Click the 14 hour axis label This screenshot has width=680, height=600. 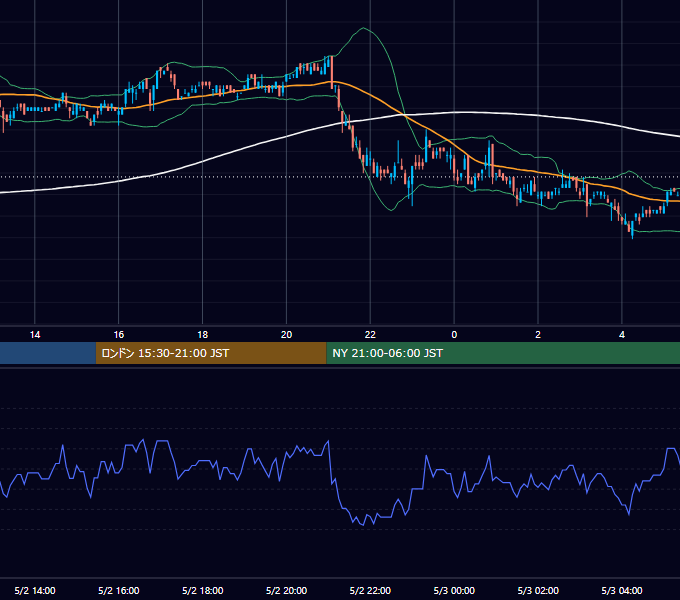tap(35, 335)
